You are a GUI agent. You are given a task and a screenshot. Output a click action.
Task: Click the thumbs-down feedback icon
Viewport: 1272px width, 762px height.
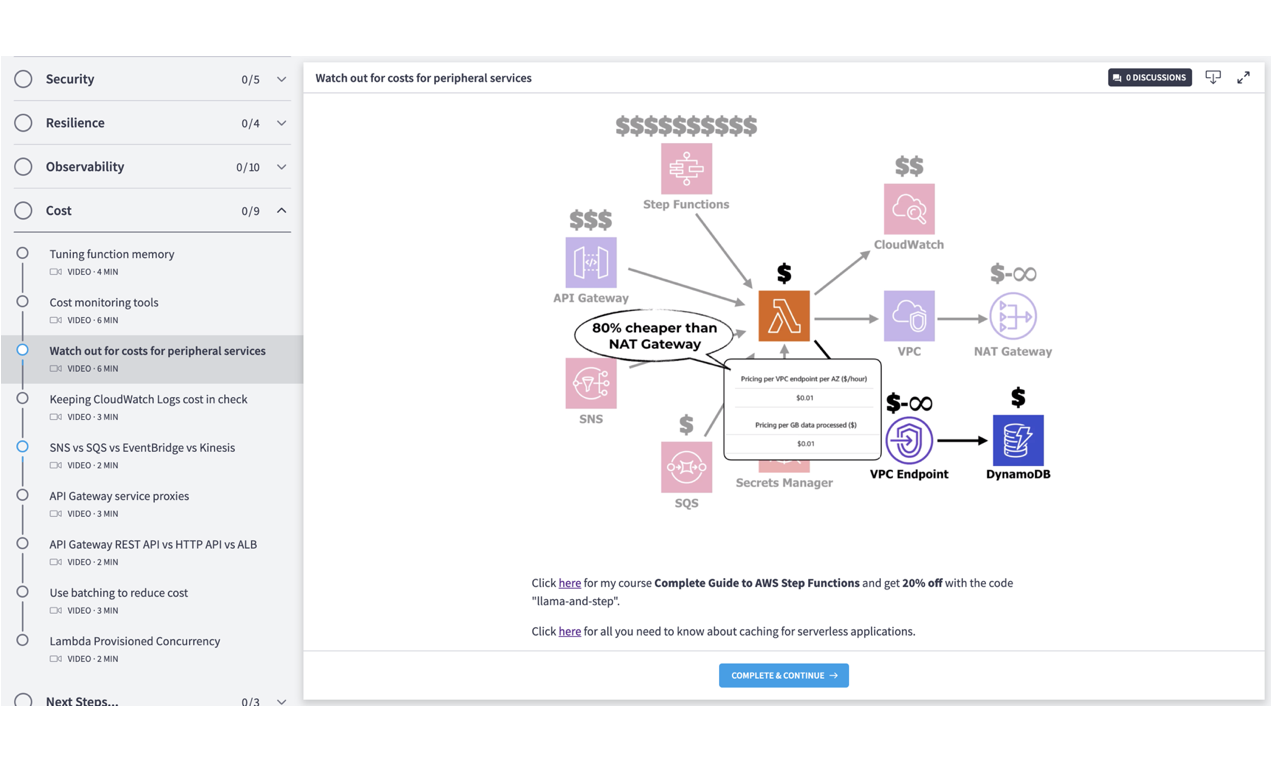coord(1213,77)
